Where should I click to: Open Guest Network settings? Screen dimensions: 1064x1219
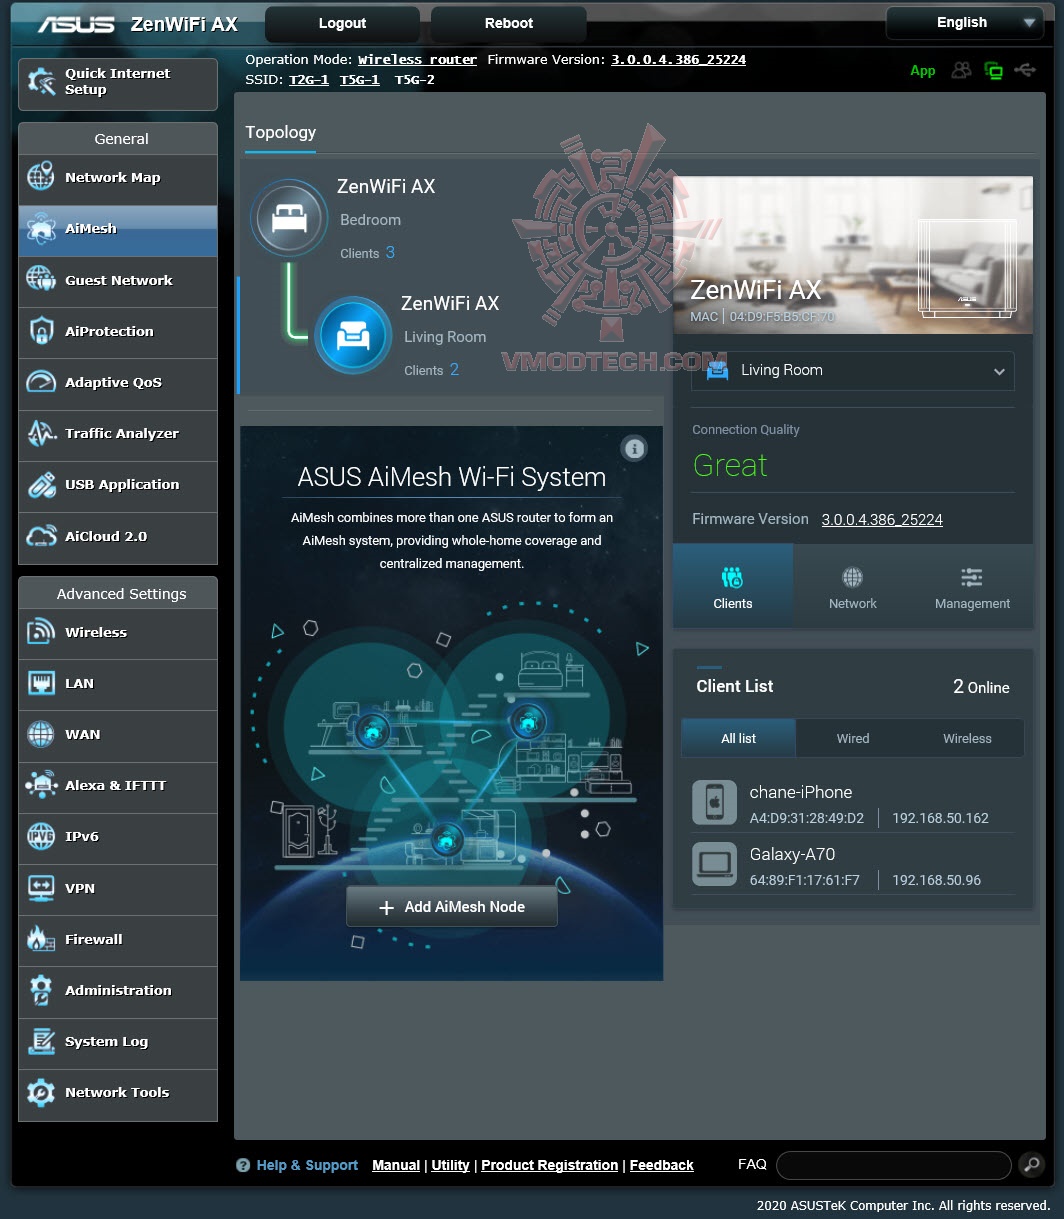pos(118,280)
